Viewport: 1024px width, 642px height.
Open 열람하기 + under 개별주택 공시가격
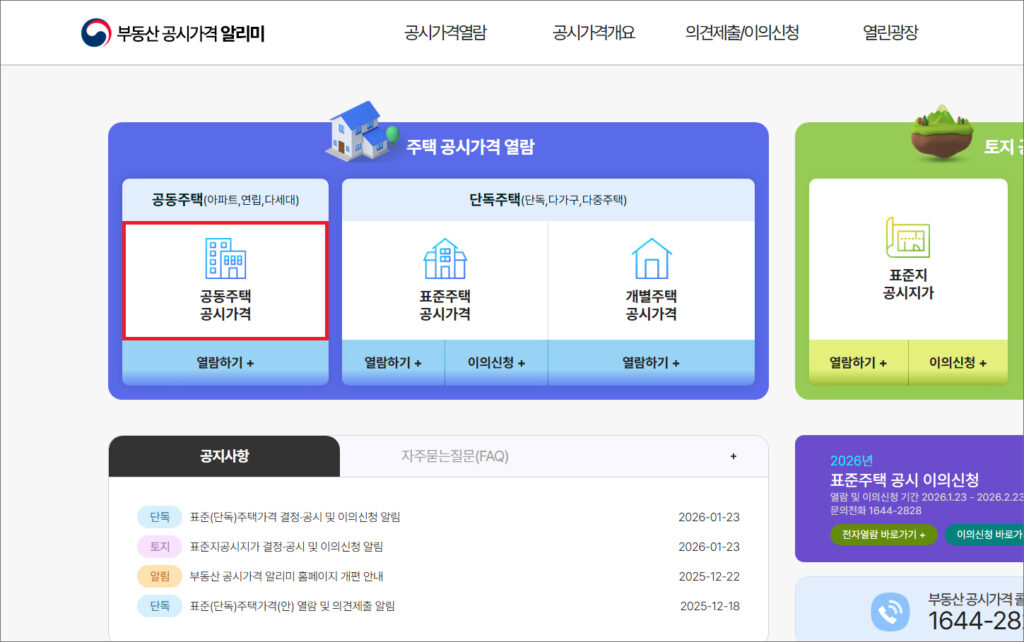click(651, 362)
